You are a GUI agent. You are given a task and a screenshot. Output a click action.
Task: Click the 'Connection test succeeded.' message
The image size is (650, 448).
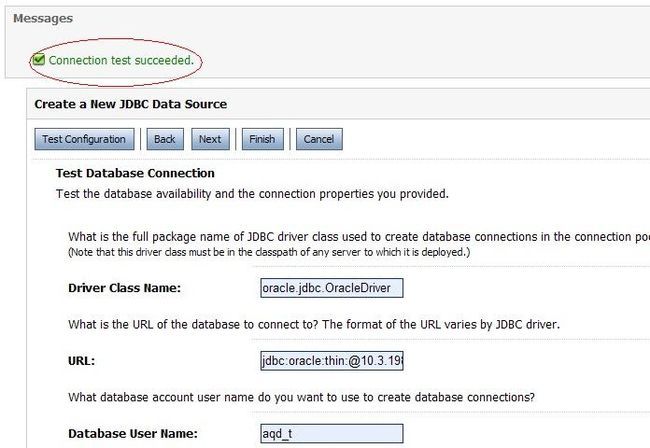click(x=121, y=60)
